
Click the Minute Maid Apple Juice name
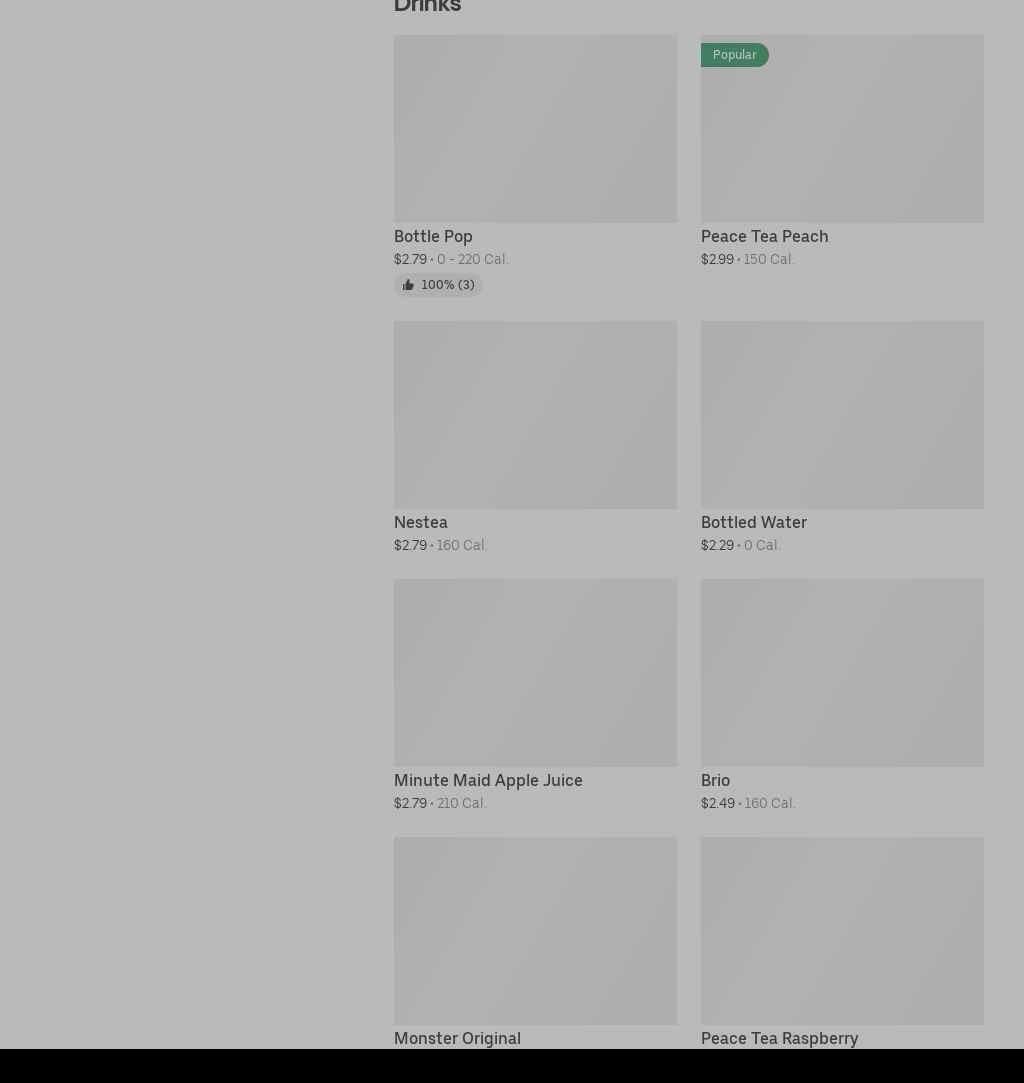488,780
